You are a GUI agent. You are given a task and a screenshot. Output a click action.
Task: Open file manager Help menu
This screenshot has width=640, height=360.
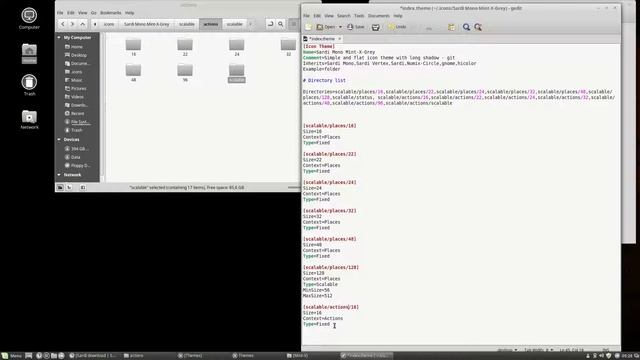[129, 13]
